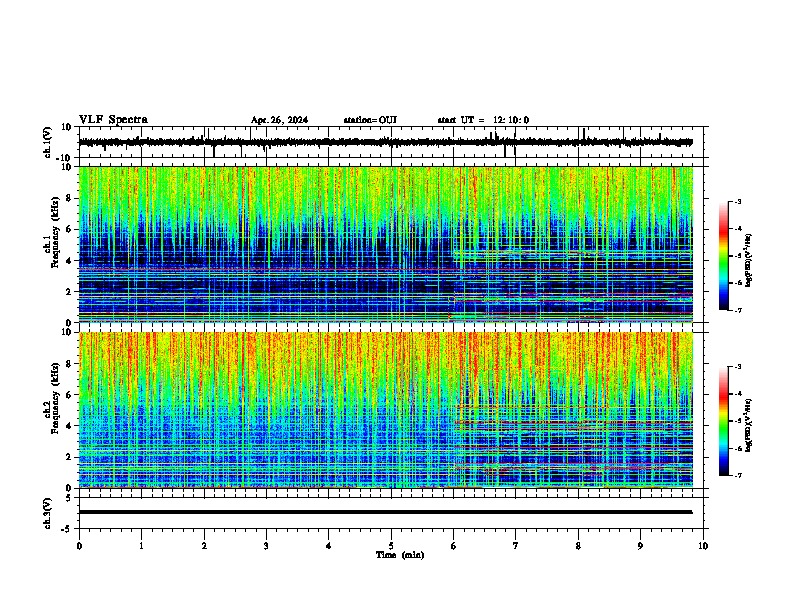Click the ch.1 color bar log(PSD) label

pyautogui.click(x=748, y=260)
